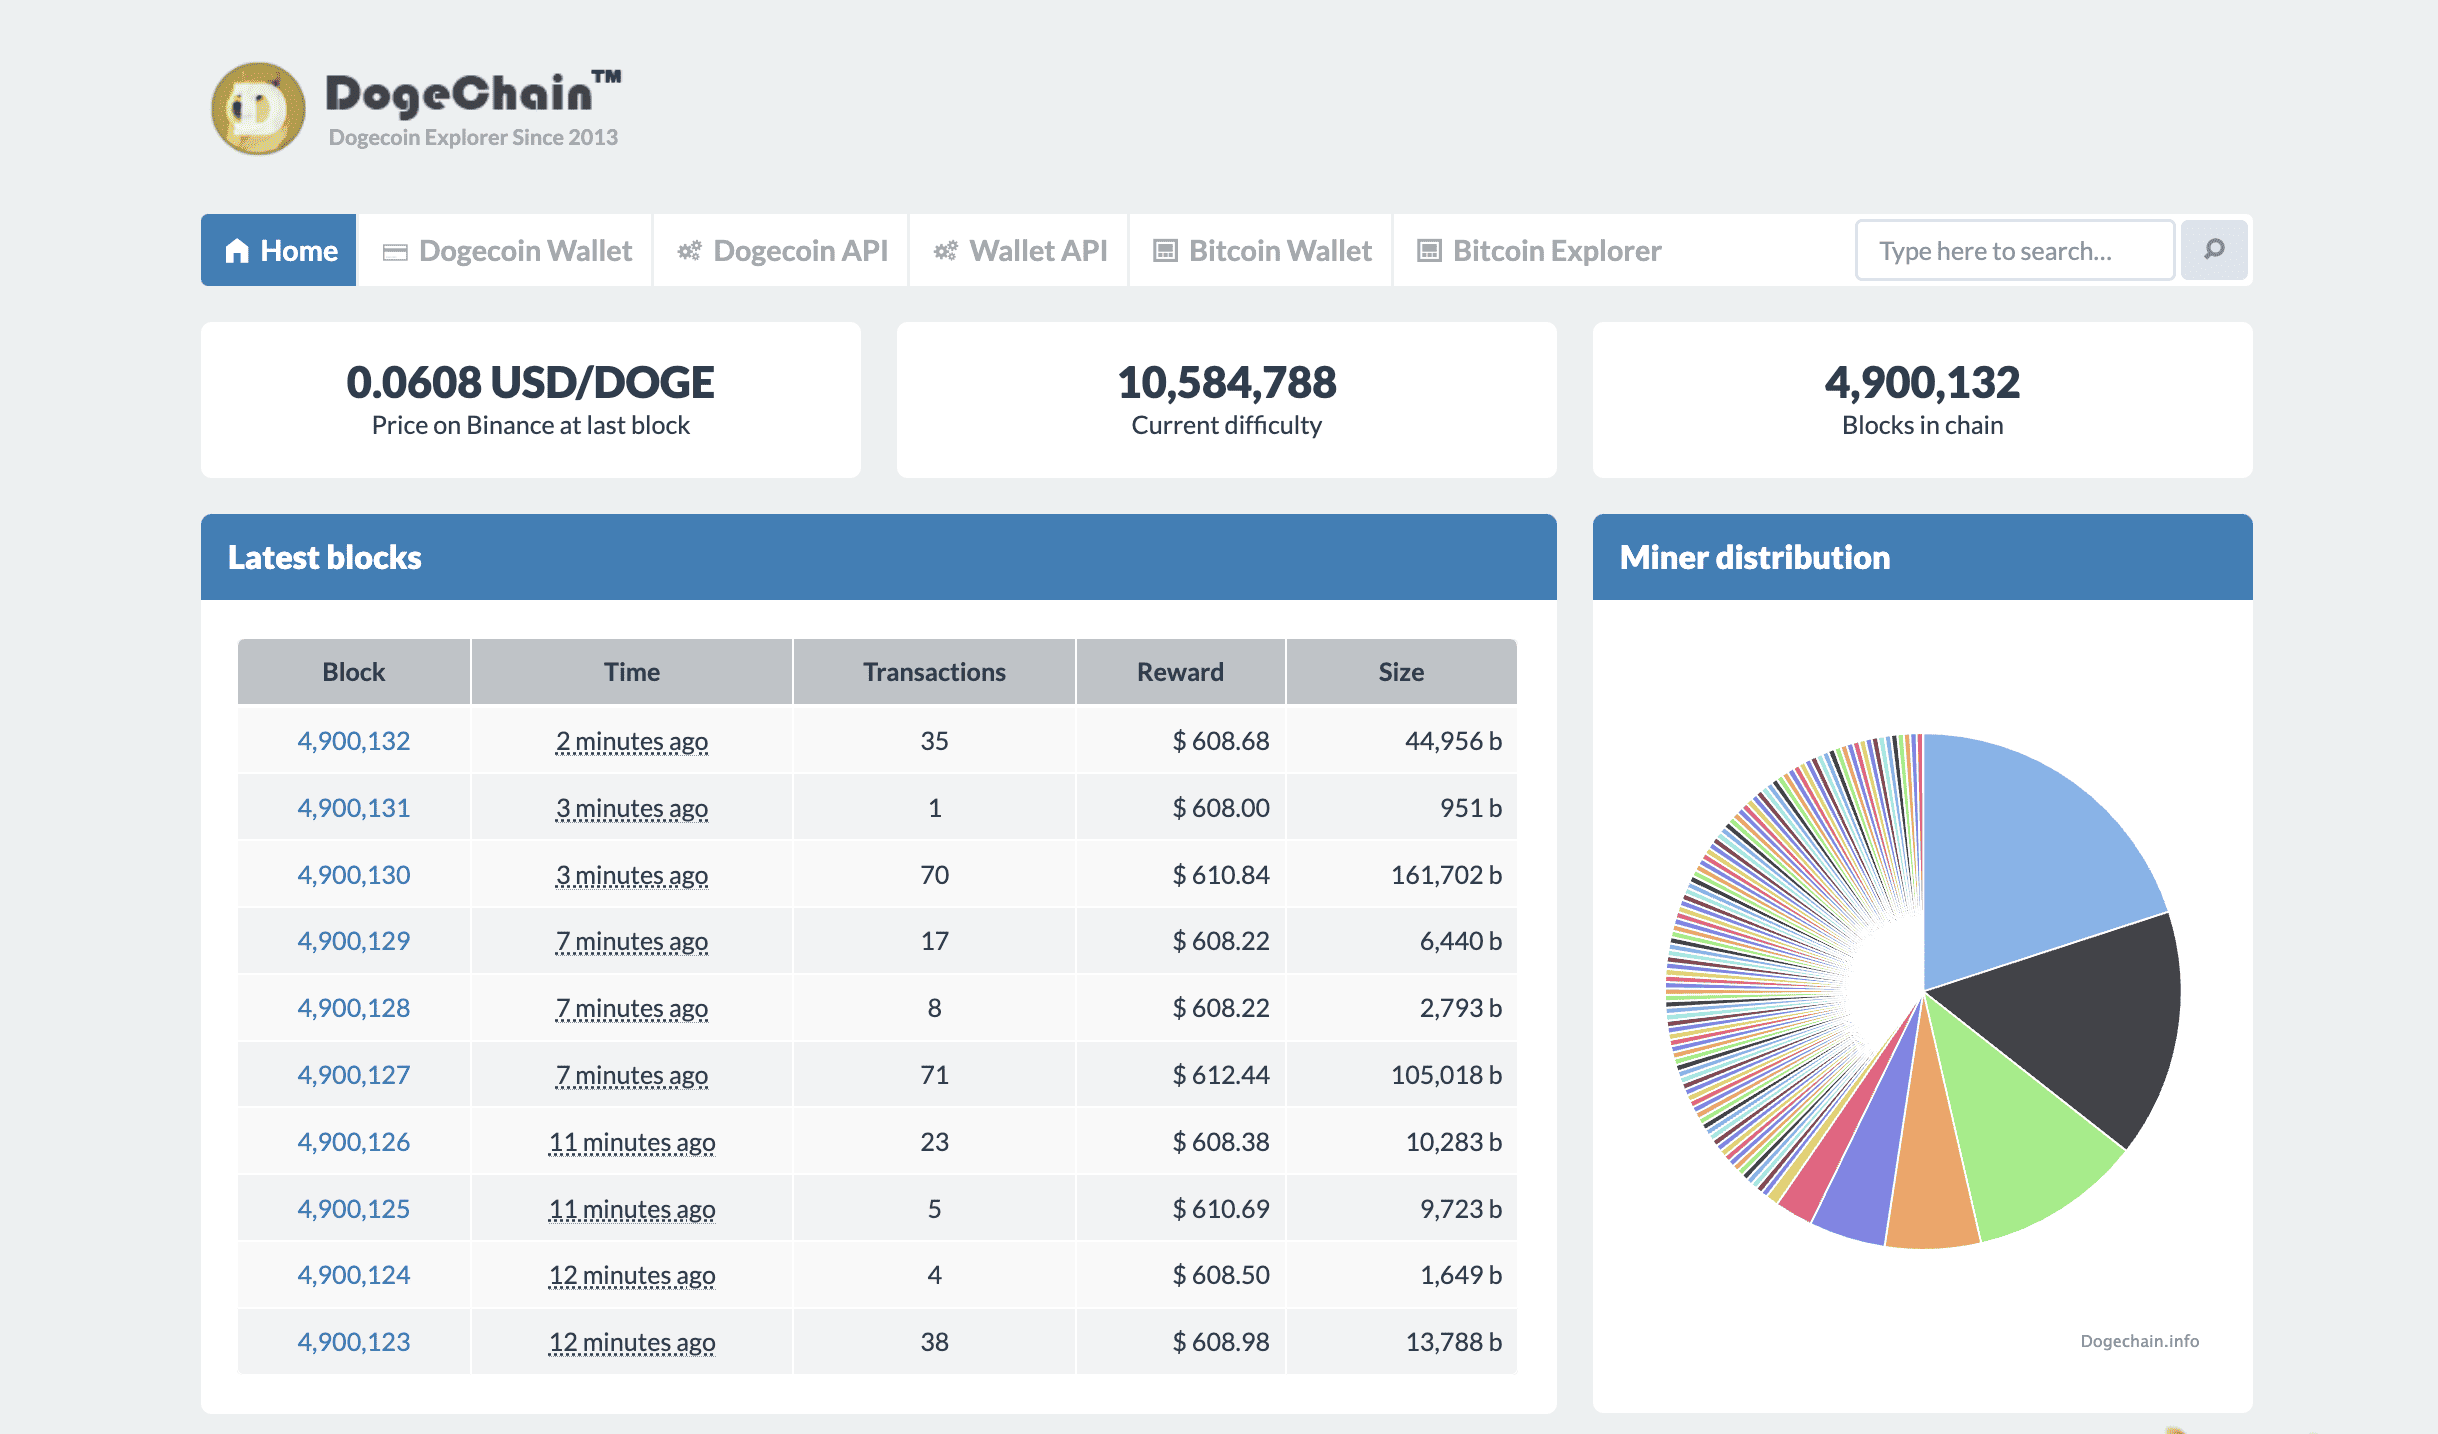
Task: Click the Bitcoin Explorer menu icon
Action: [1429, 251]
